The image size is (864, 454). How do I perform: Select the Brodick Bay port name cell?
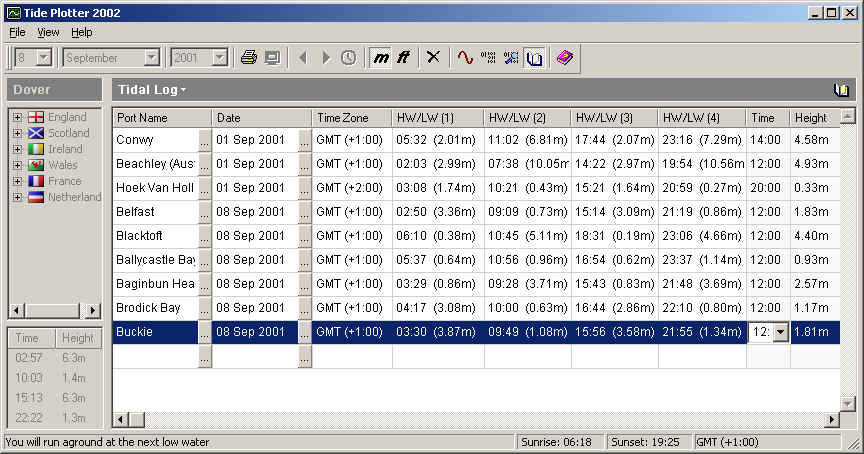pos(155,308)
